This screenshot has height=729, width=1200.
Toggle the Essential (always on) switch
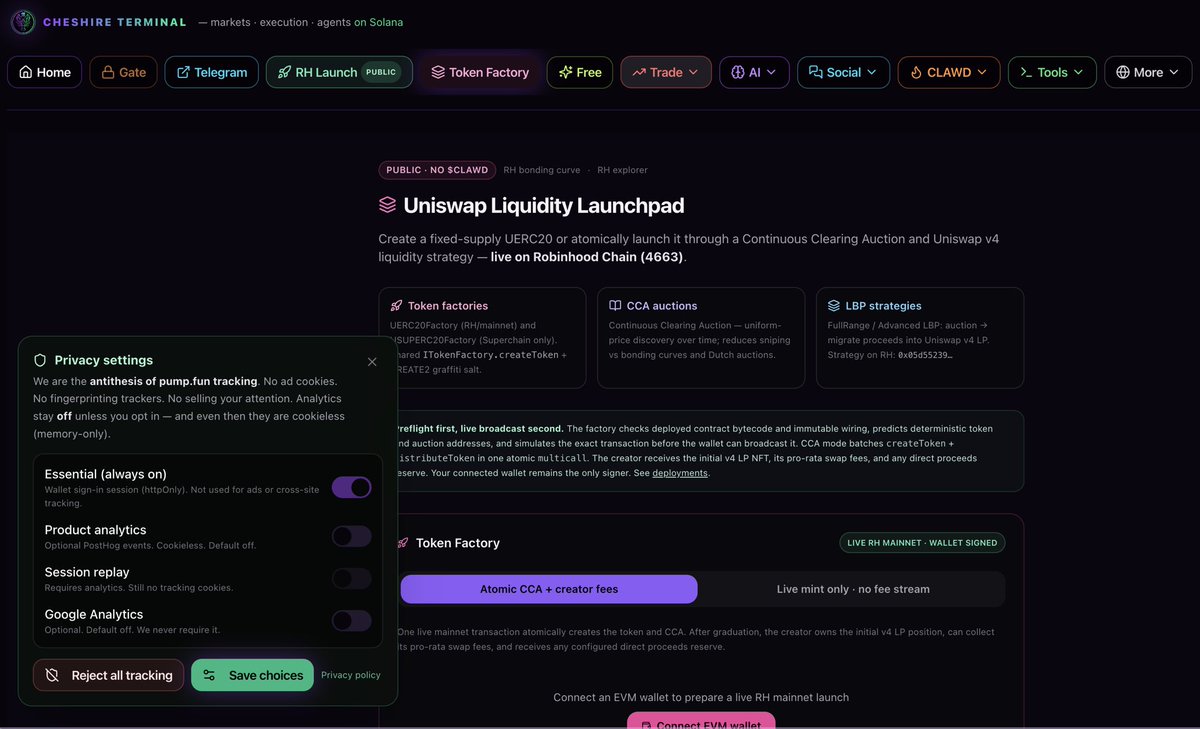point(352,487)
